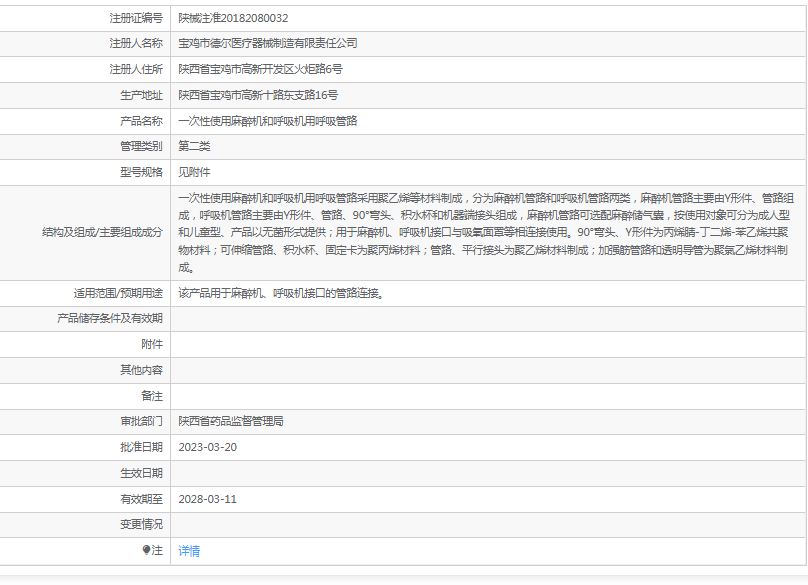808x585 pixels.
Task: Click the 型号规格 label
Action: pos(141,172)
